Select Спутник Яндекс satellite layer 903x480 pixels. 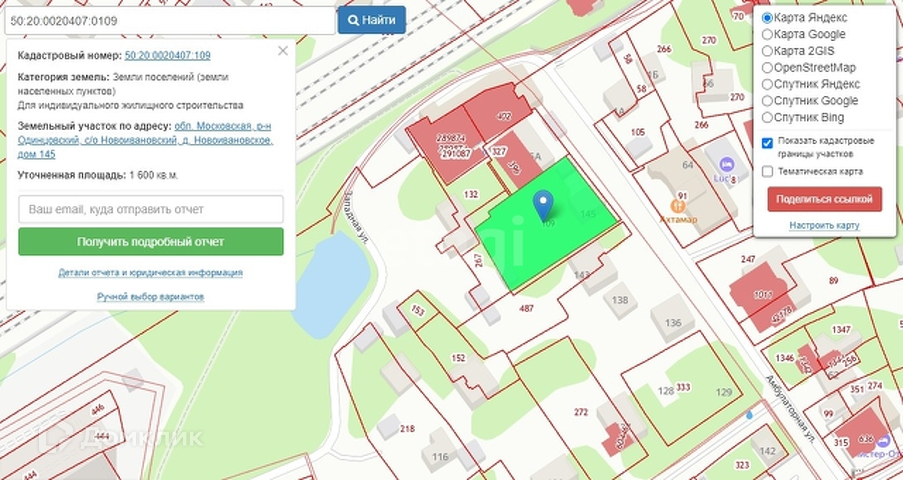pyautogui.click(x=767, y=85)
